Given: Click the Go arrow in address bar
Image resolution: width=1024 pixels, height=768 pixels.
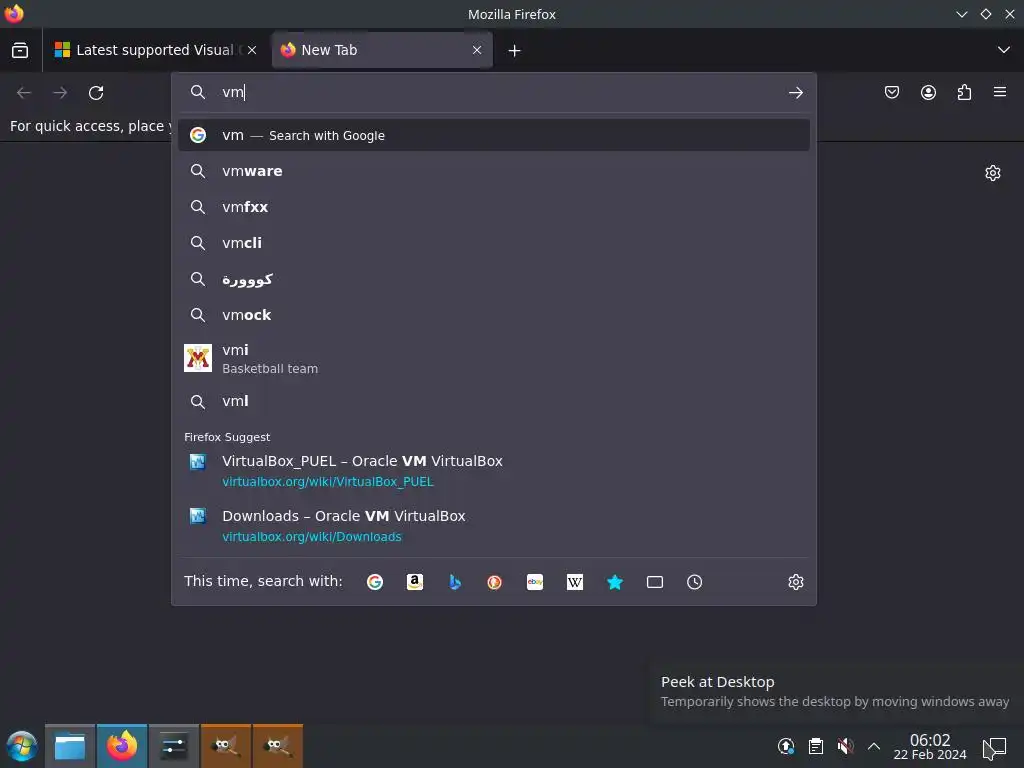Looking at the screenshot, I should tap(795, 93).
